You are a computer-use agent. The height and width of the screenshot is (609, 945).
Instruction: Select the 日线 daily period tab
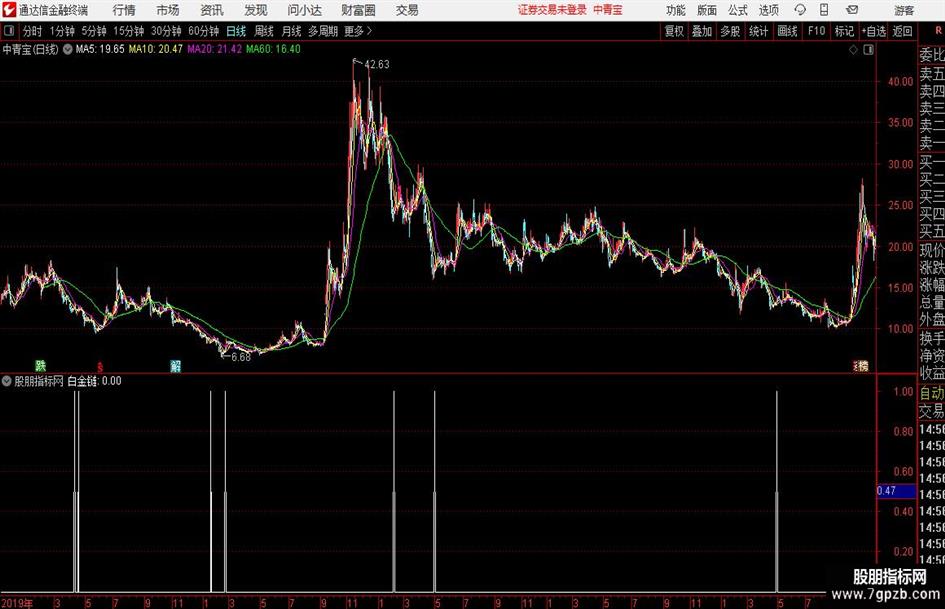[x=236, y=31]
